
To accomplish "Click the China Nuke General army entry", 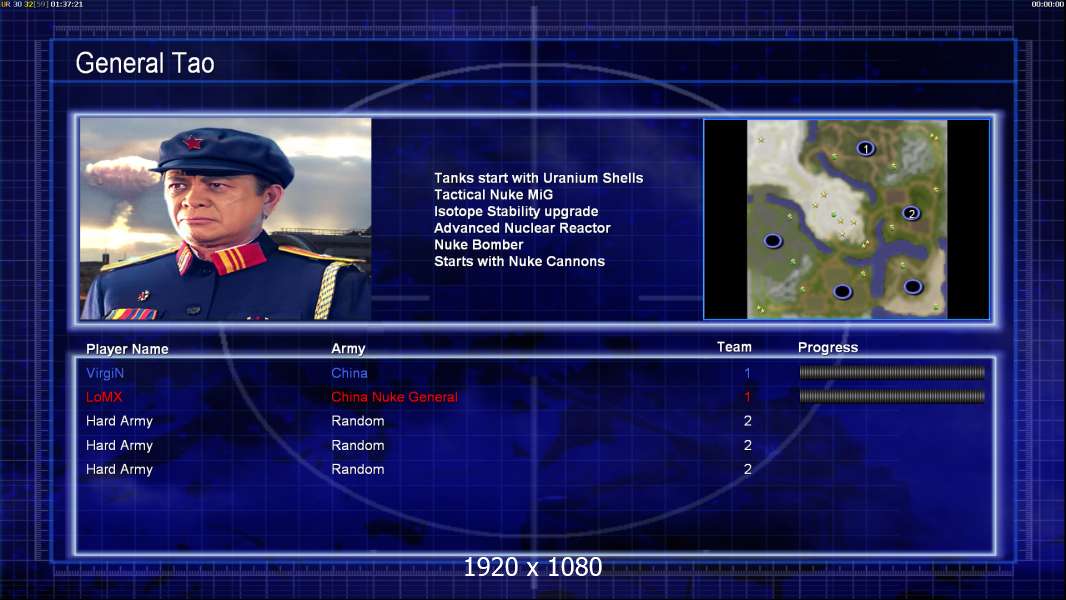I will [x=394, y=397].
